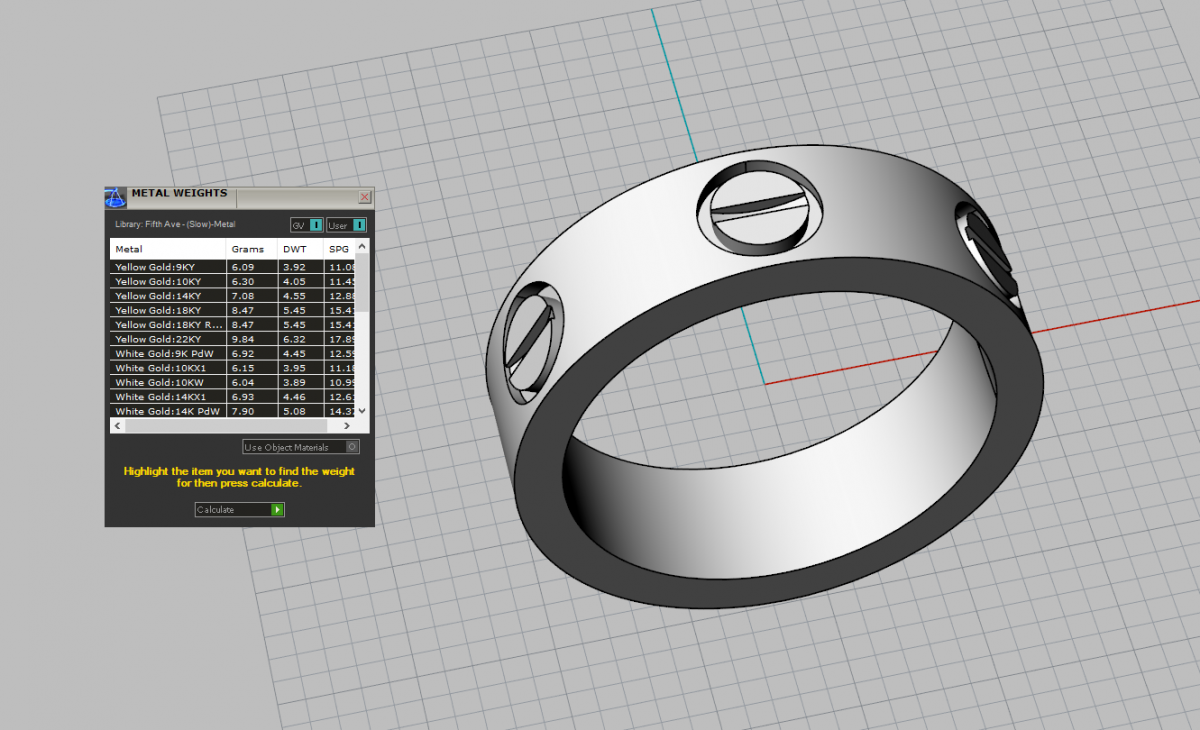
Task: Click the scroll-left arrow below the table
Action: click(x=117, y=425)
